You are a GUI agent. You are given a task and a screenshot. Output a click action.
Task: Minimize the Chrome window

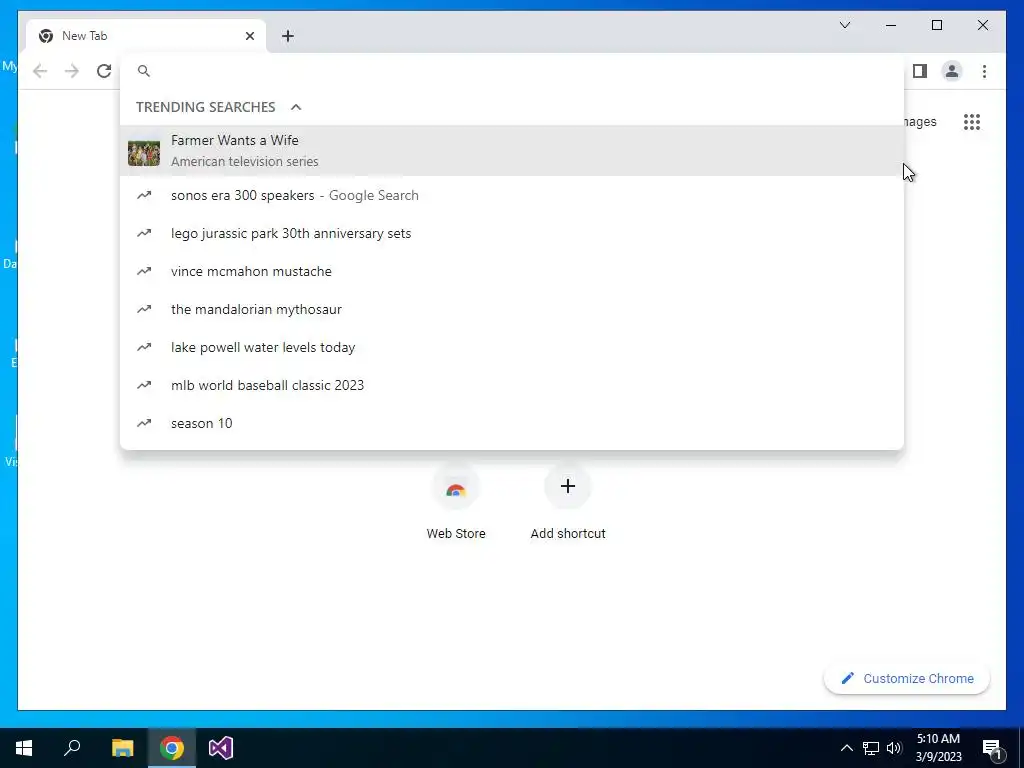[891, 25]
